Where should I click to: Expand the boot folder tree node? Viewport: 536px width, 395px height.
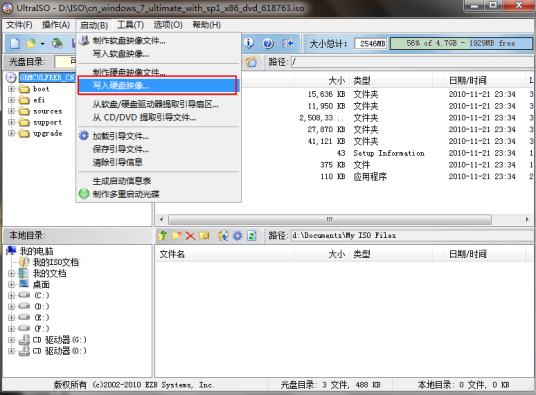[11, 89]
